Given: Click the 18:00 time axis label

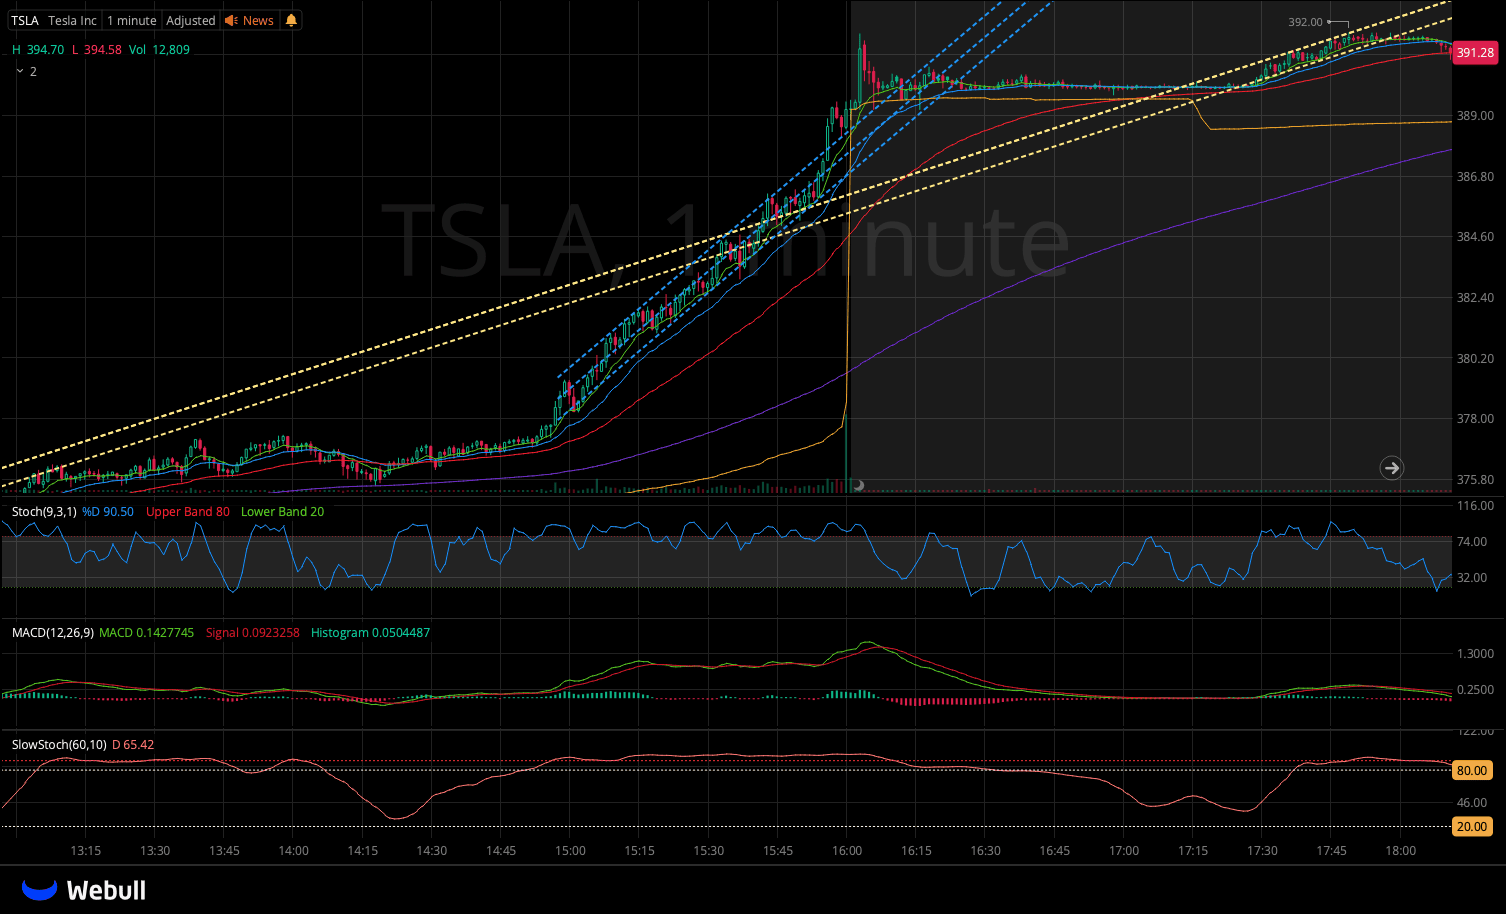Looking at the screenshot, I should [1401, 851].
